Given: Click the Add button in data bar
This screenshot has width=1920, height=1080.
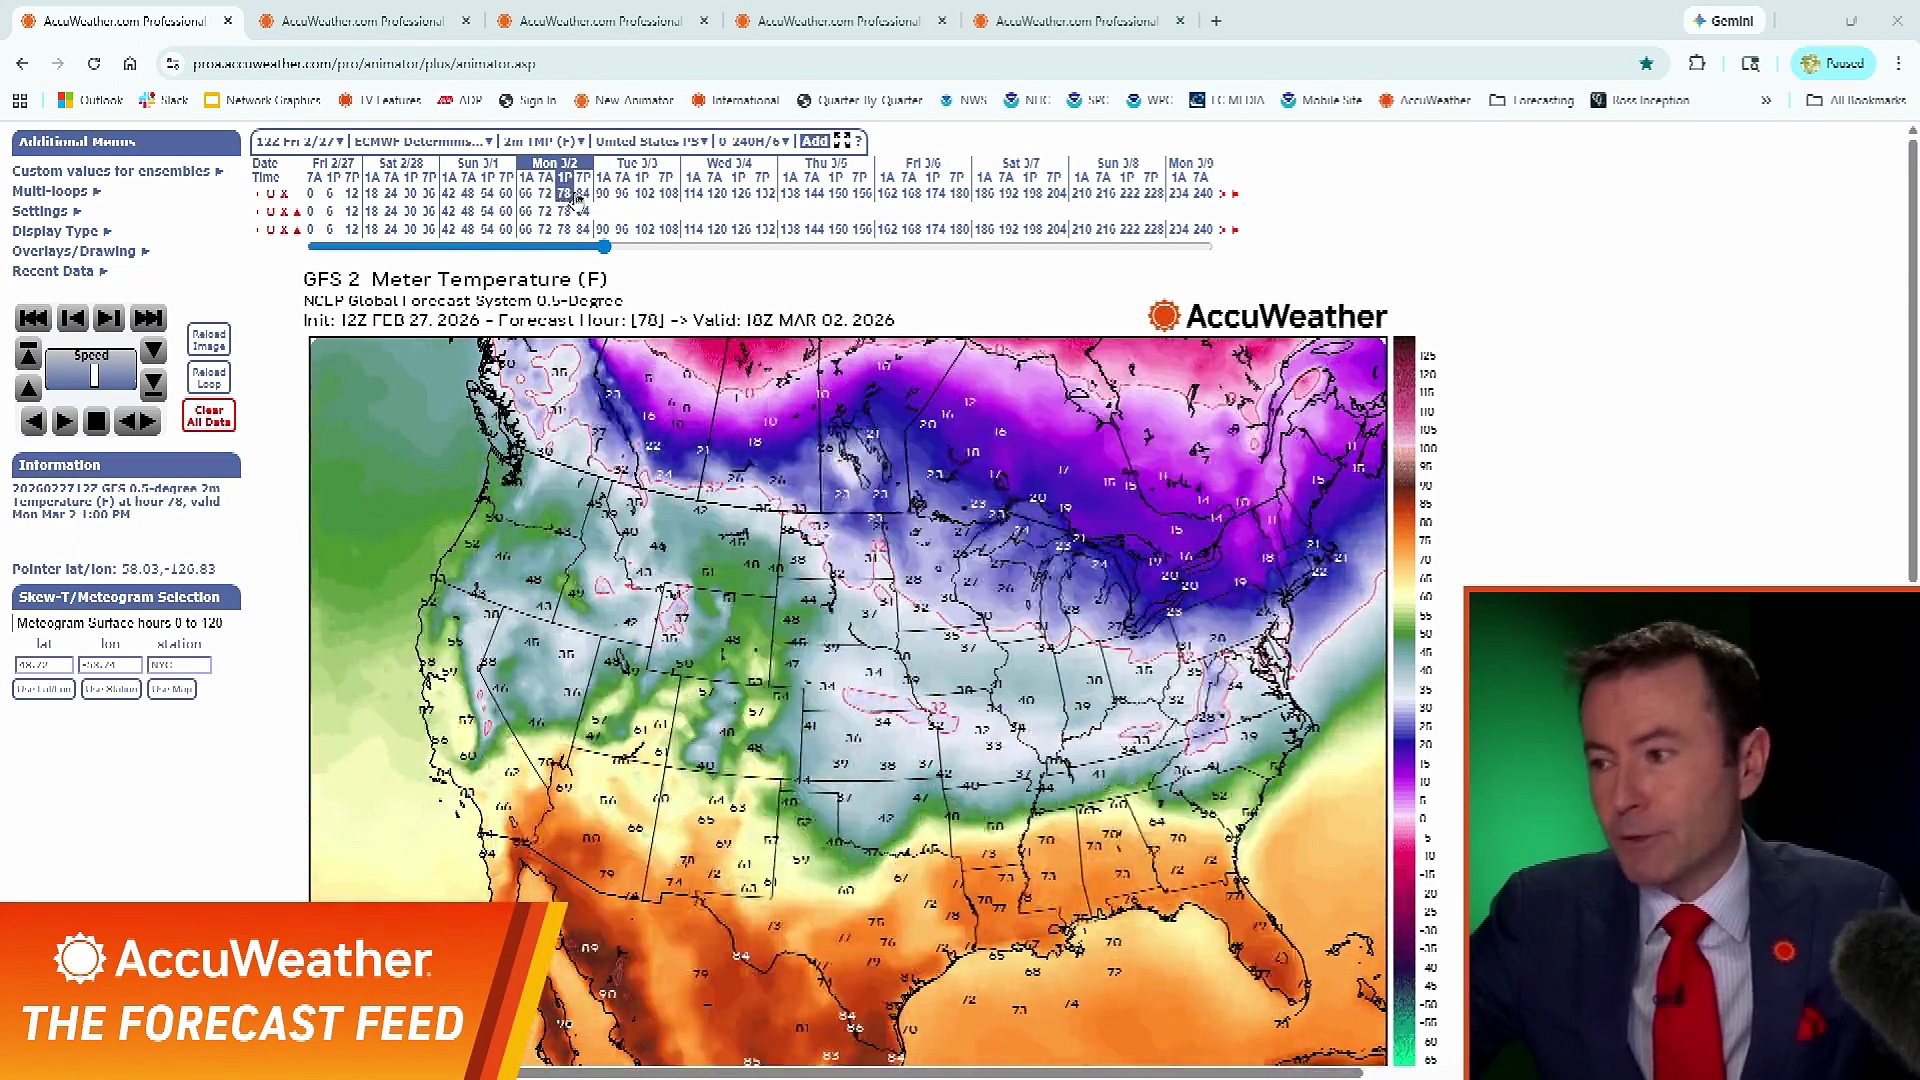Looking at the screenshot, I should [814, 141].
